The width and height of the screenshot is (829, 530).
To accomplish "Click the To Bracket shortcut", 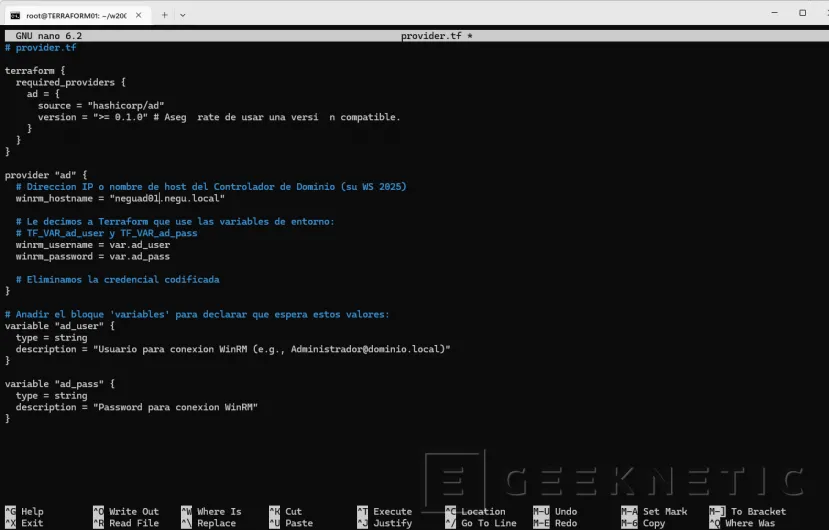I will 748,511.
